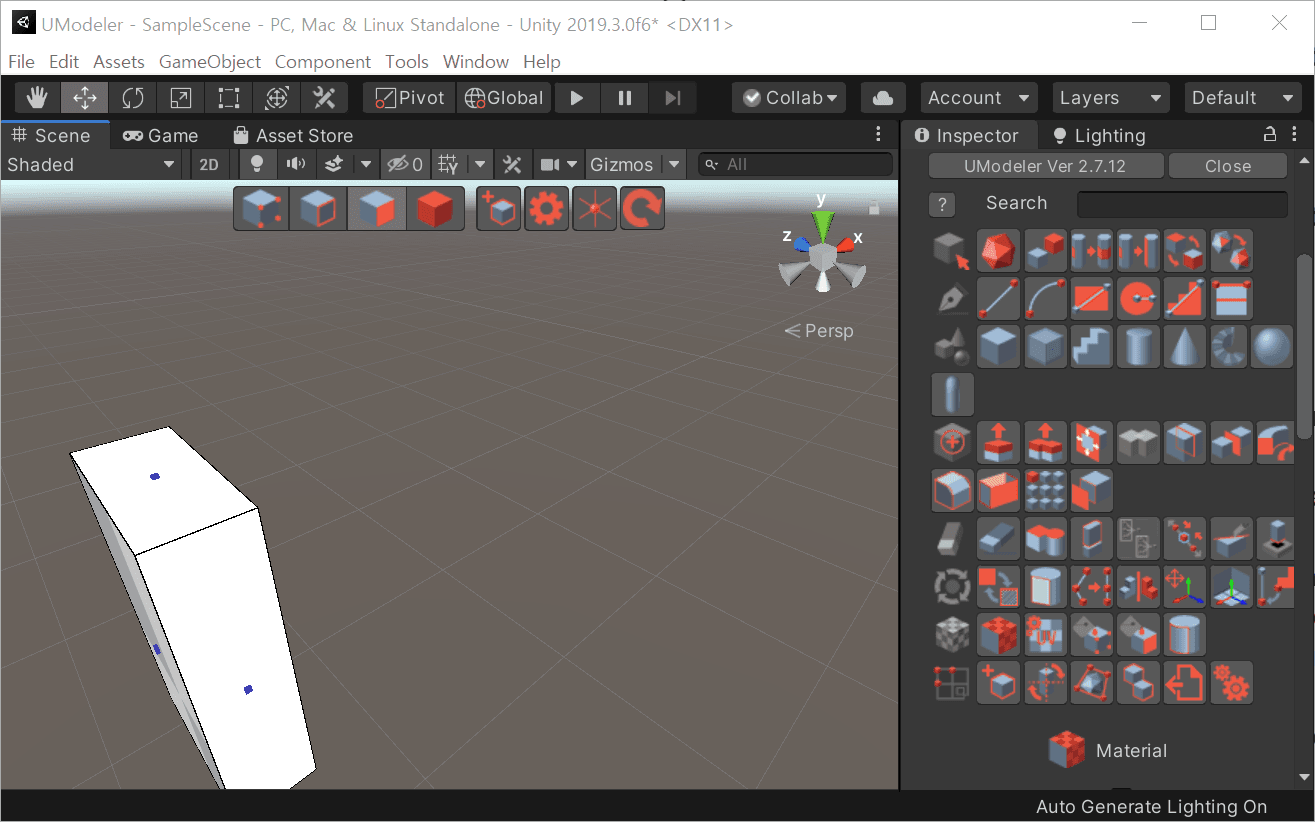Switch to the Asset Store tab
Image resolution: width=1315 pixels, height=822 pixels.
[x=292, y=135]
